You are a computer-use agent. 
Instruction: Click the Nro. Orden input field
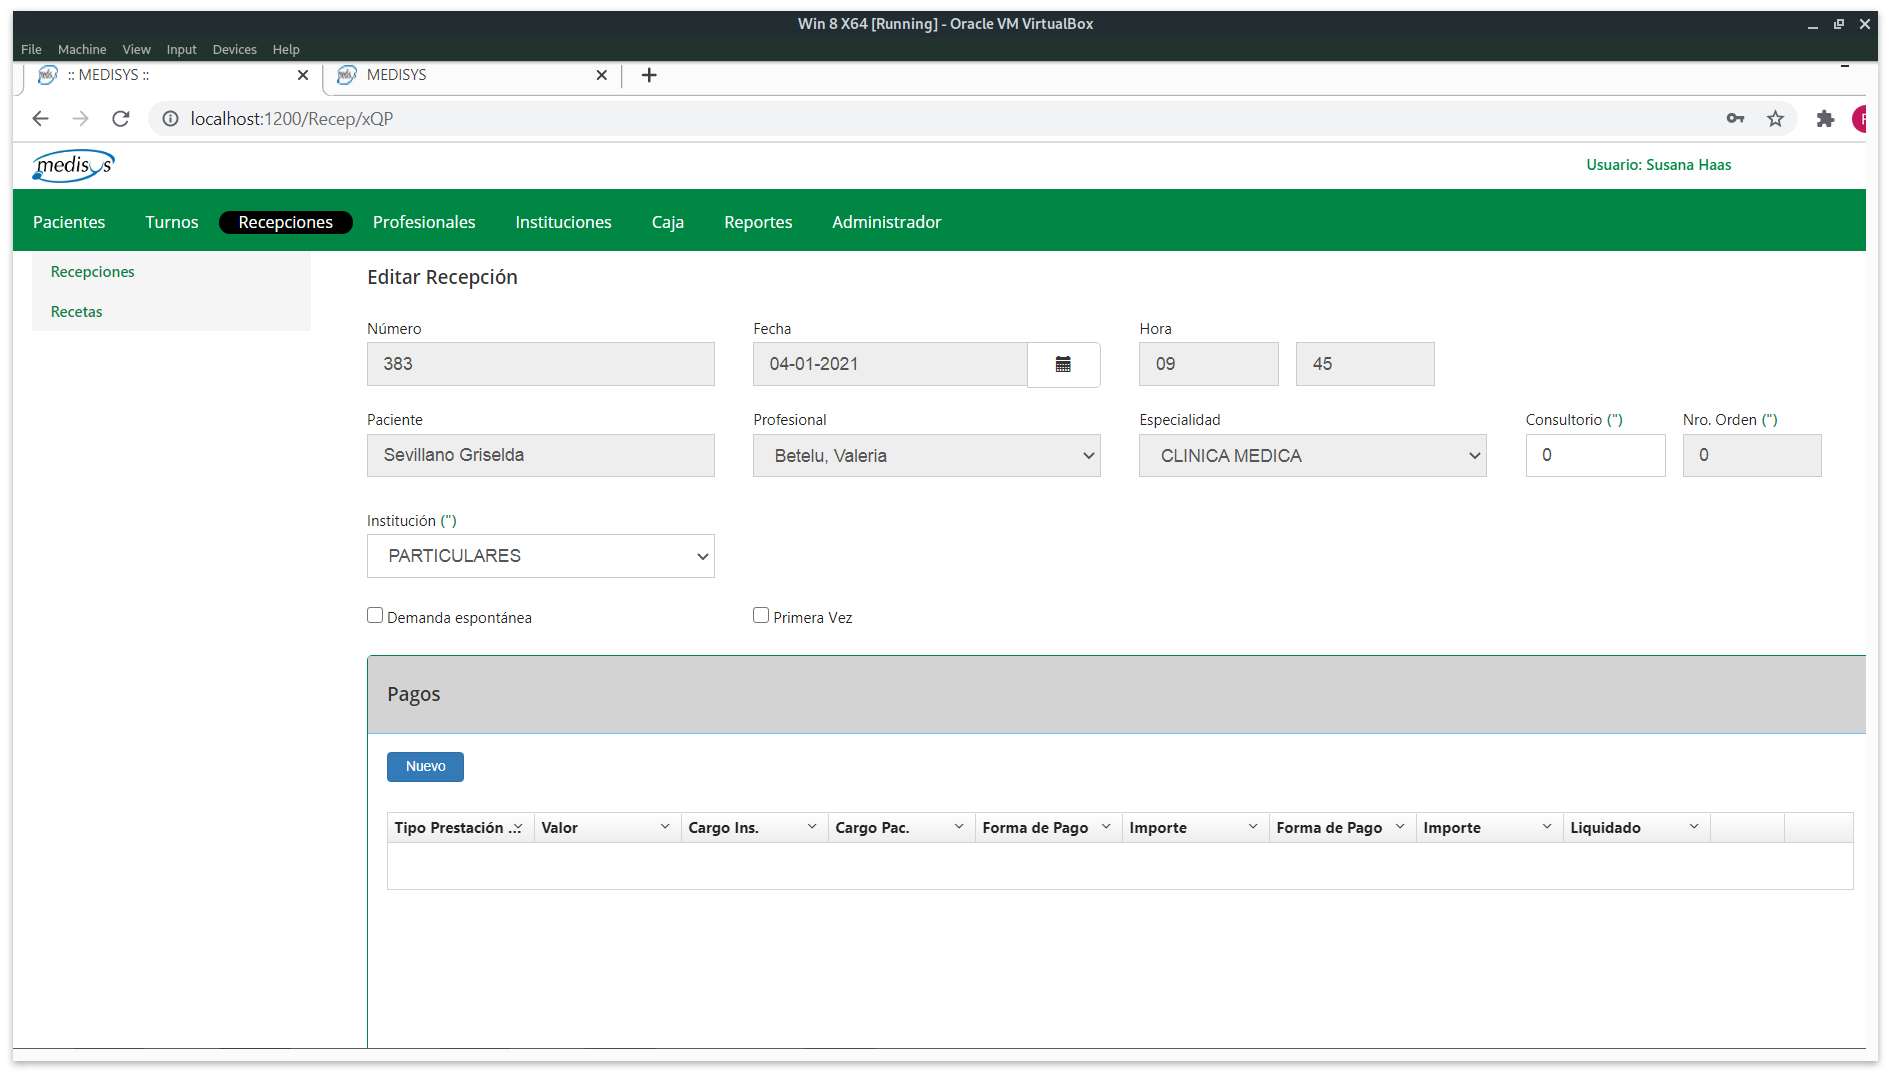coord(1752,455)
